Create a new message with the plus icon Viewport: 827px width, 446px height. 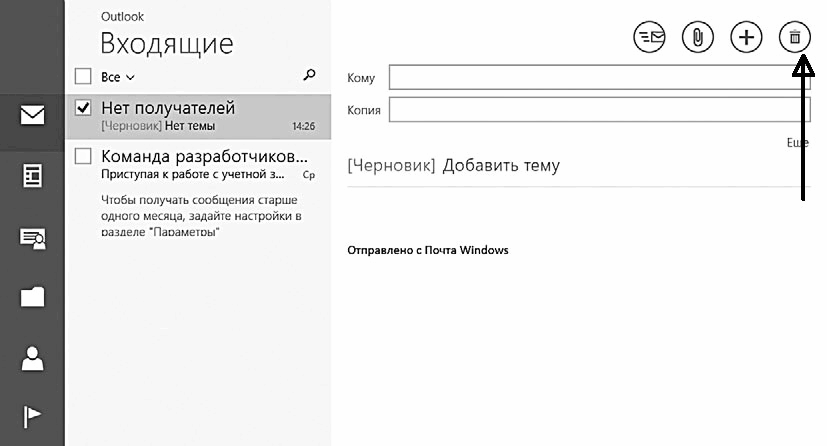[746, 37]
